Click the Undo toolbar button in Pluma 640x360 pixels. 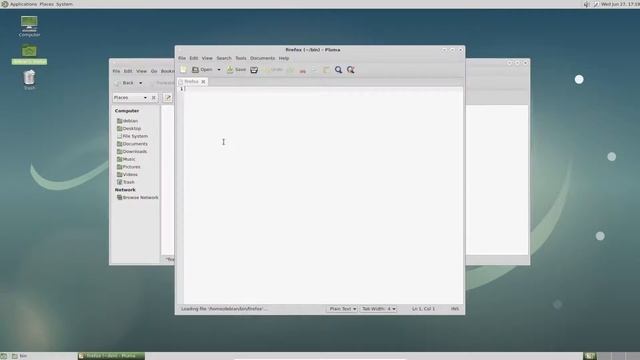tap(273, 70)
